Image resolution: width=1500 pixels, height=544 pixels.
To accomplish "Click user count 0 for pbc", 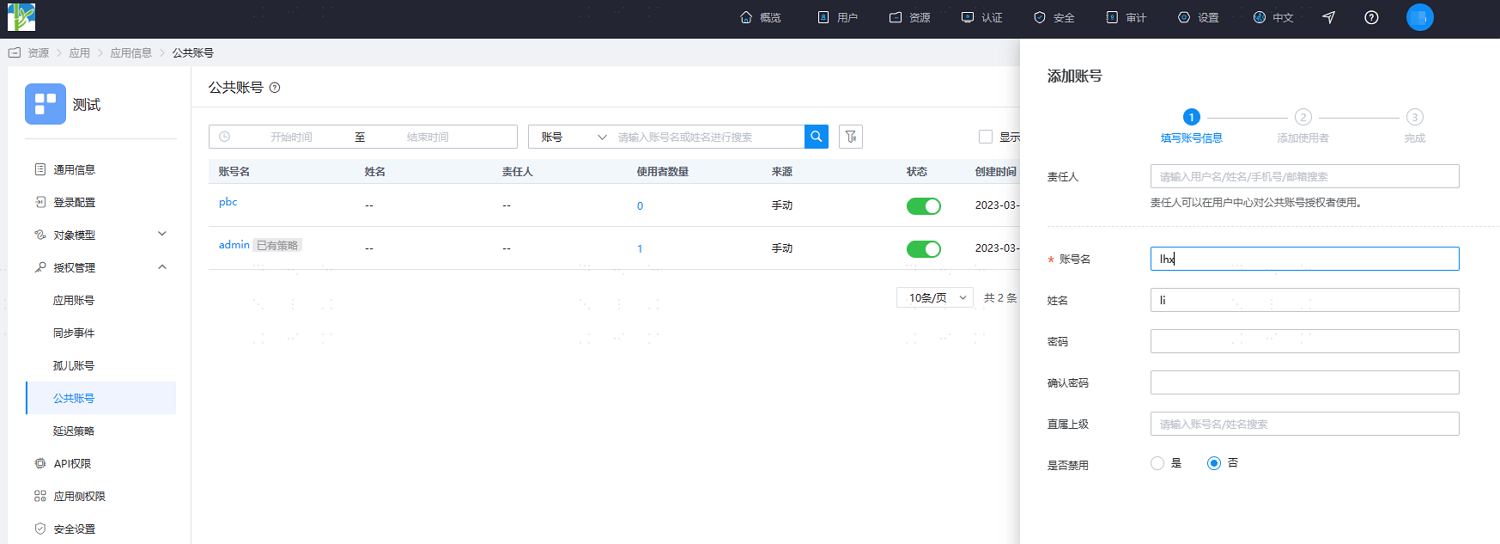I will 640,206.
